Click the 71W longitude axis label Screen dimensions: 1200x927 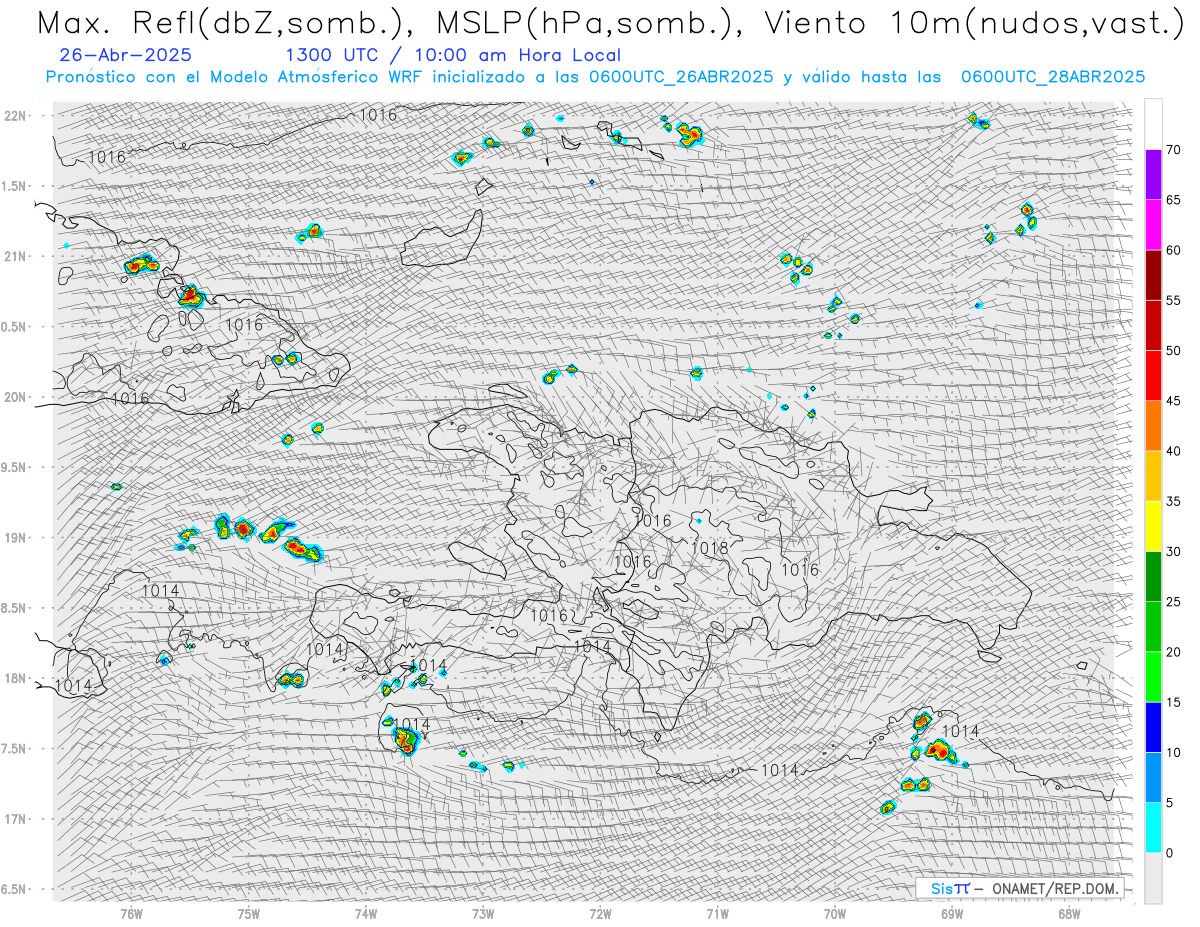coord(717,913)
